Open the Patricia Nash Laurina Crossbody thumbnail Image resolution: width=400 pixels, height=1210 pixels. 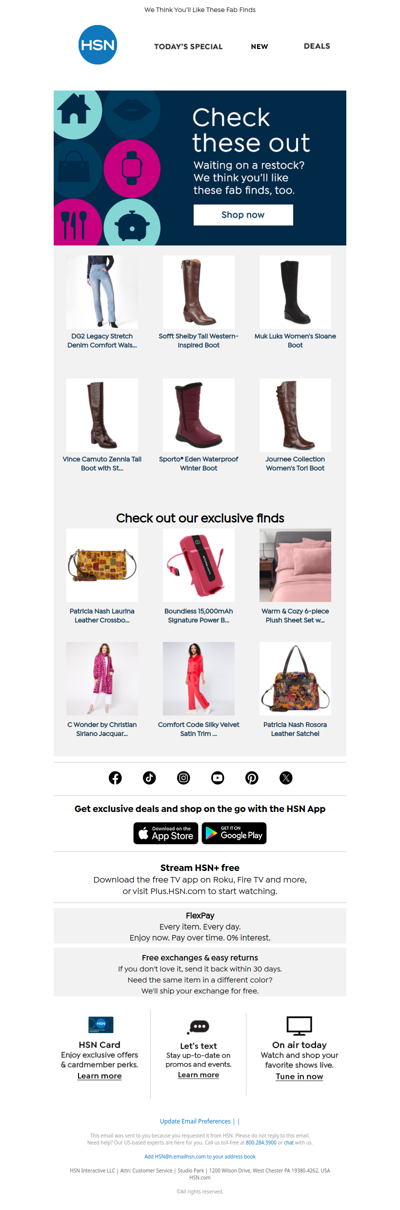click(102, 566)
